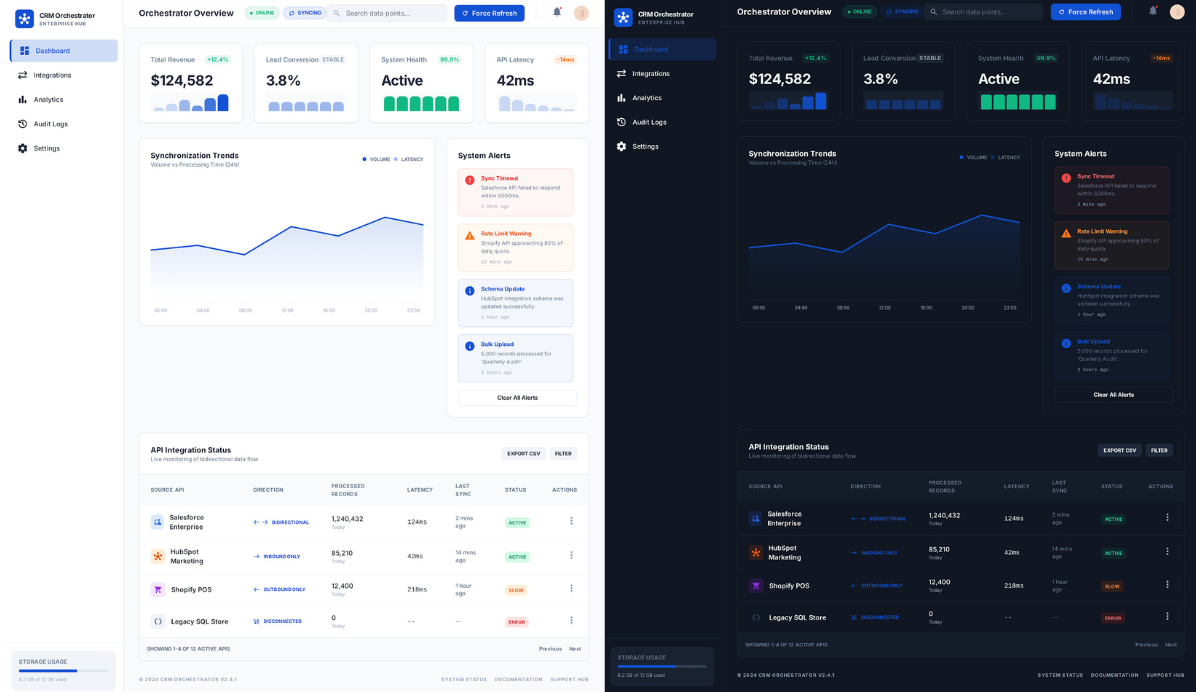The image size is (1196, 692).
Task: Click Export CSV in the light theme table
Action: 523,453
